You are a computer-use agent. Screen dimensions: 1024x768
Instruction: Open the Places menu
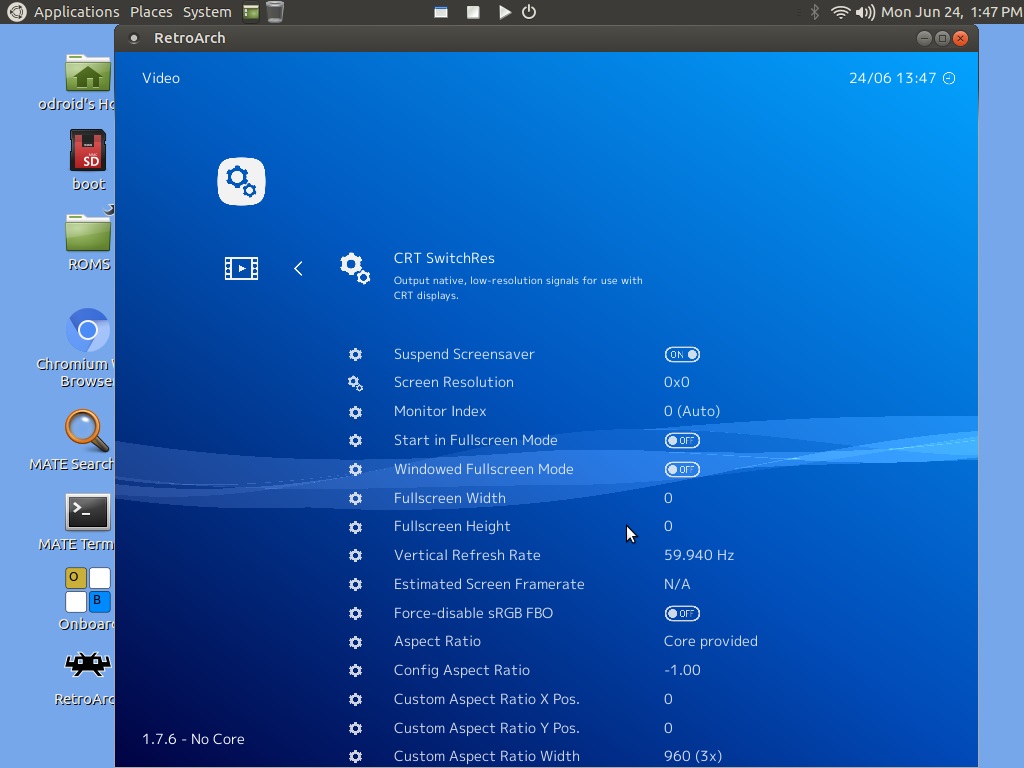(x=151, y=12)
